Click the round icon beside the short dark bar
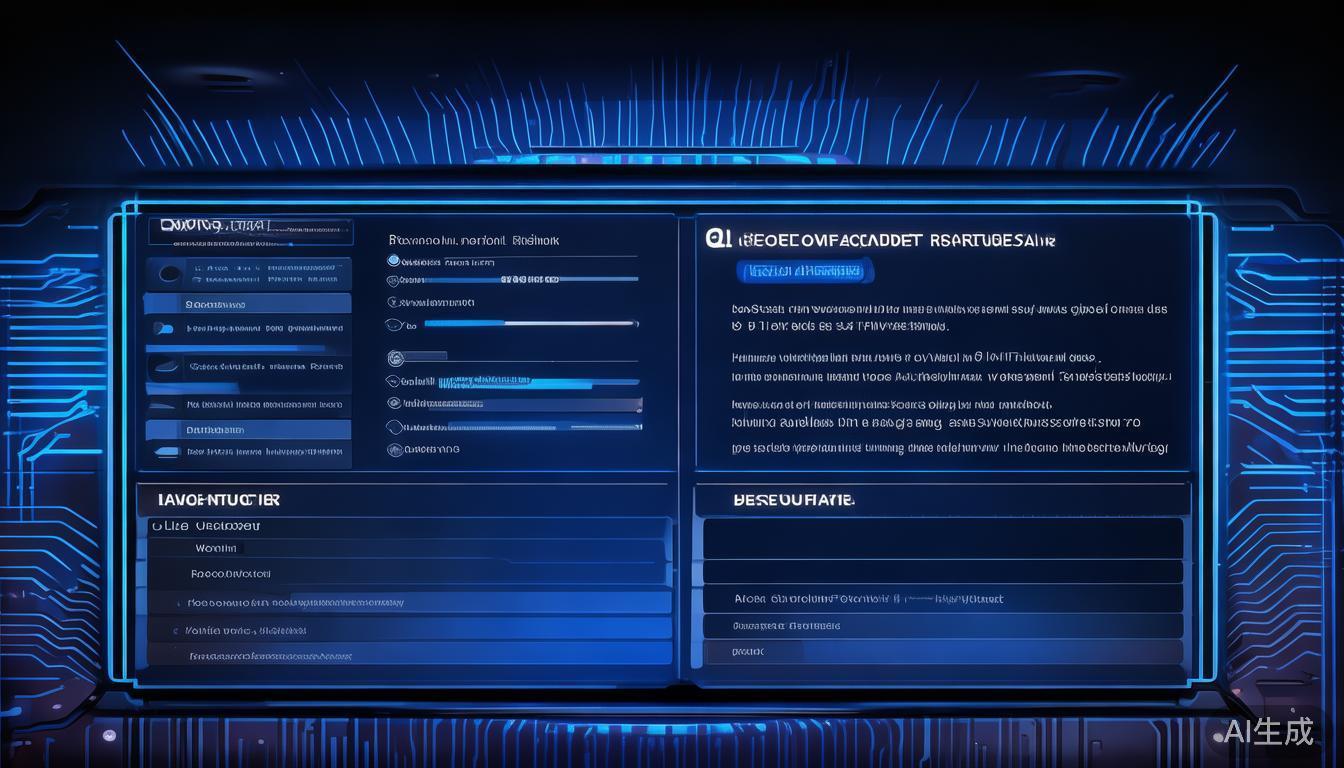Screen dimensions: 1344x768 [x=395, y=358]
